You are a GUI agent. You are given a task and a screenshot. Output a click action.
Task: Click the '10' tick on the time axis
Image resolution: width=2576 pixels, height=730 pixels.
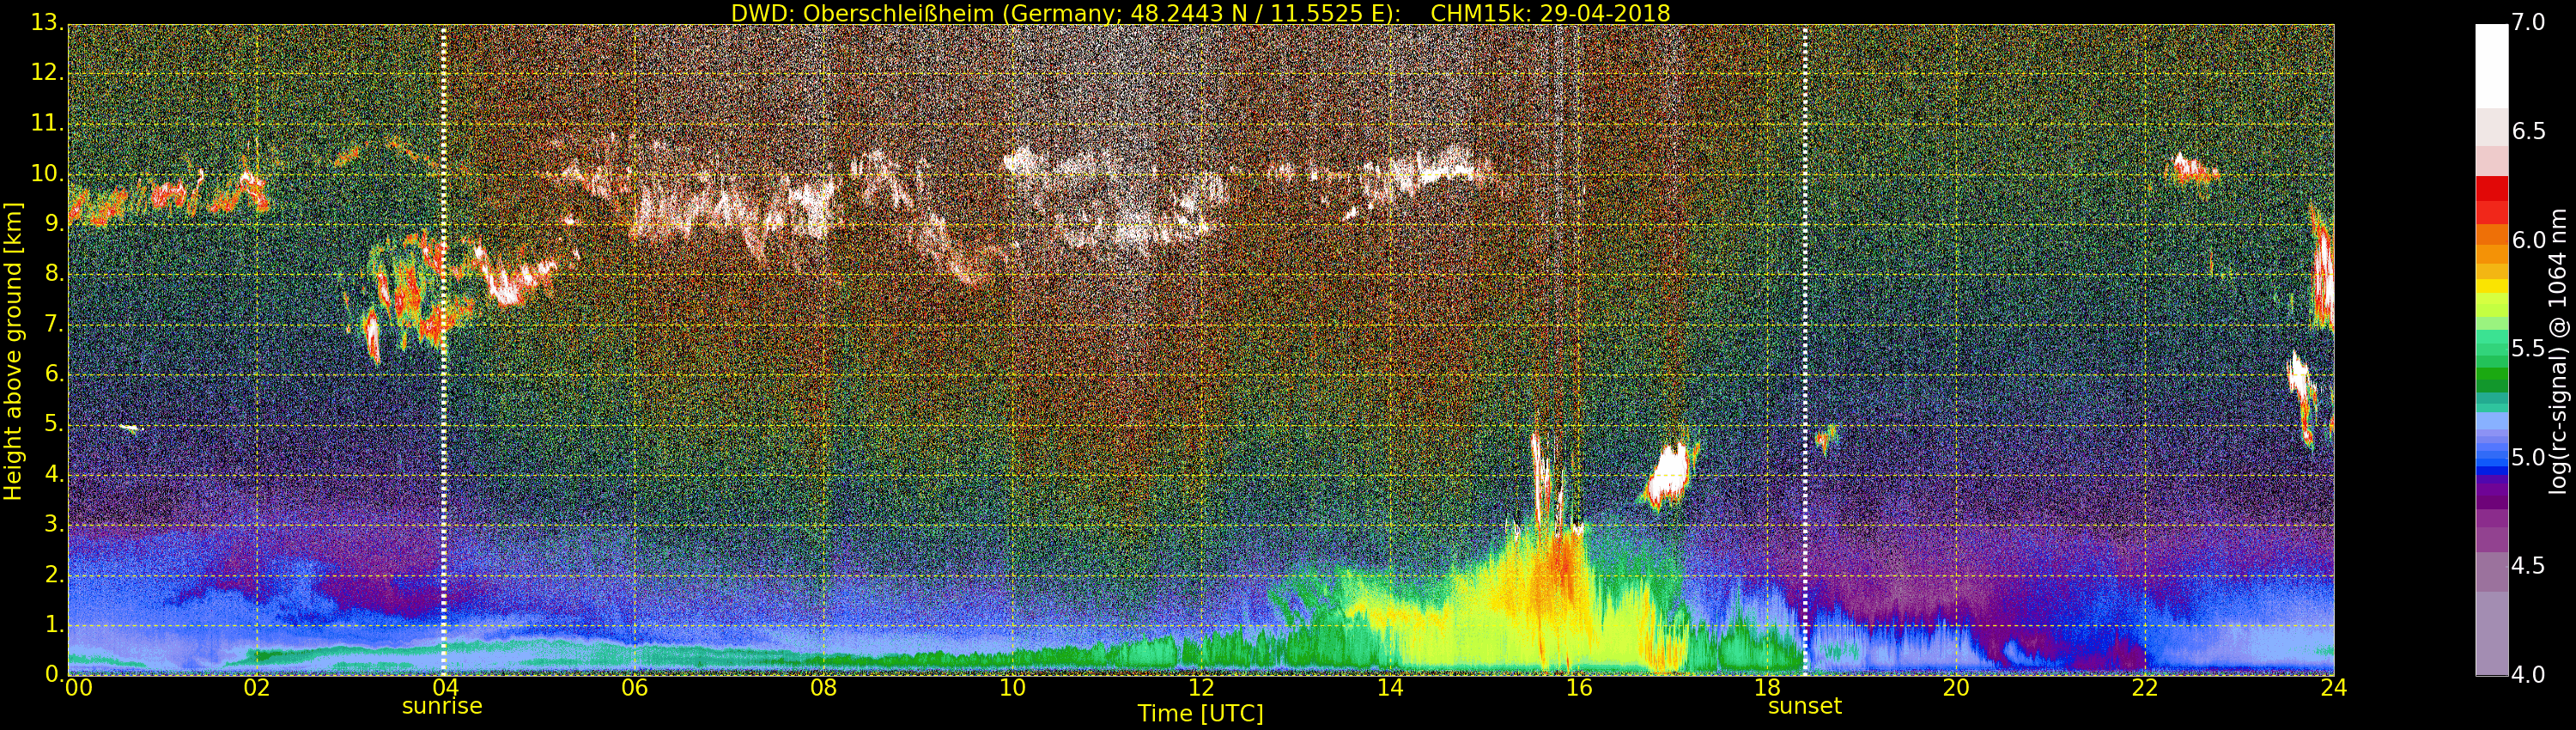click(x=1012, y=687)
